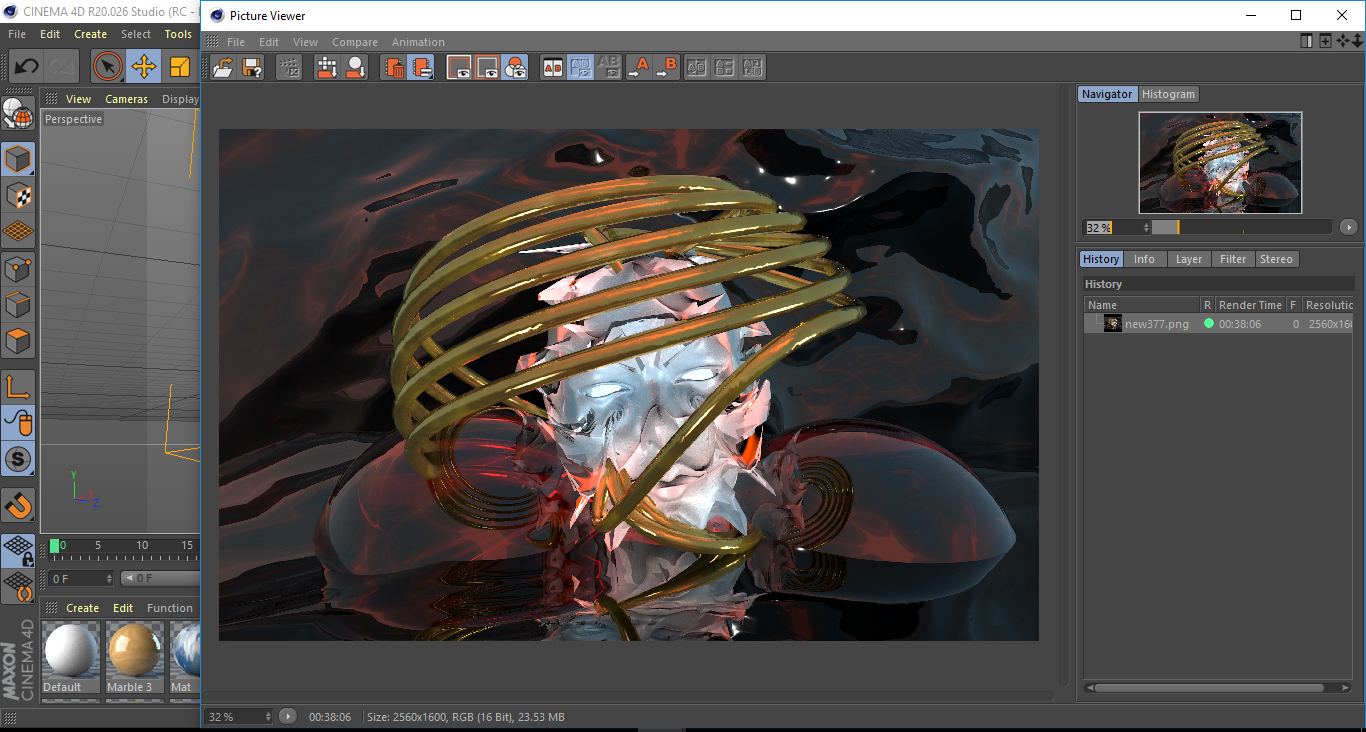The height and width of the screenshot is (732, 1366).
Task: Click the navigator zoom slider
Action: pos(1241,227)
